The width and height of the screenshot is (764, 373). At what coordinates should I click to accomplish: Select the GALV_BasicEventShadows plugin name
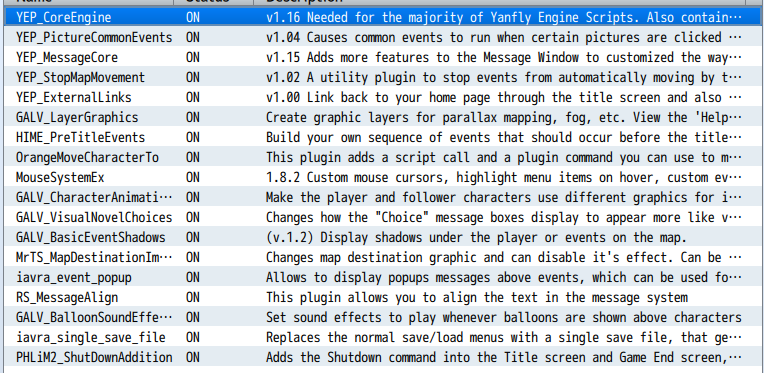pos(91,237)
